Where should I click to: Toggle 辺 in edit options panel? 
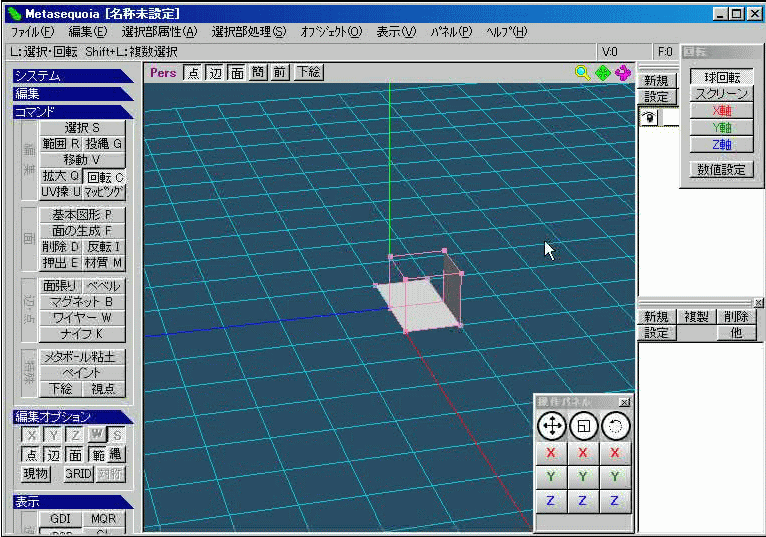[x=53, y=455]
